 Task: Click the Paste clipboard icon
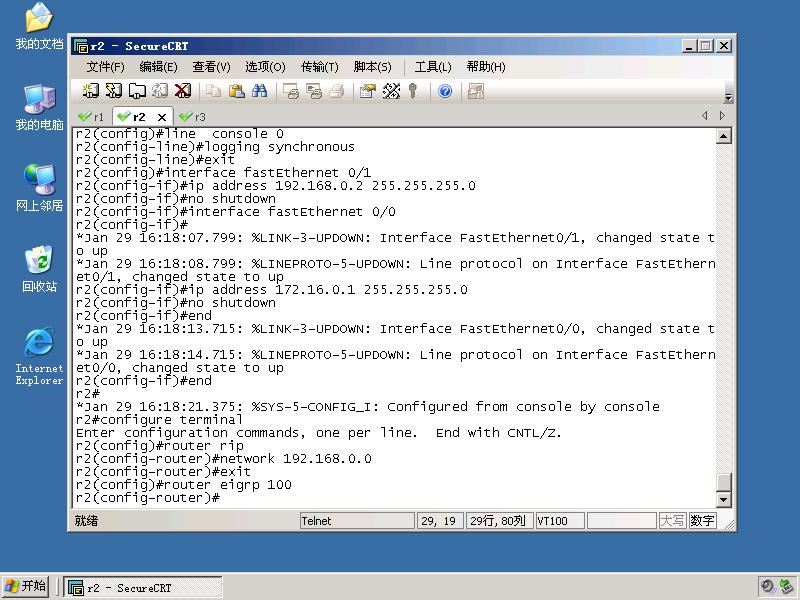[x=236, y=91]
